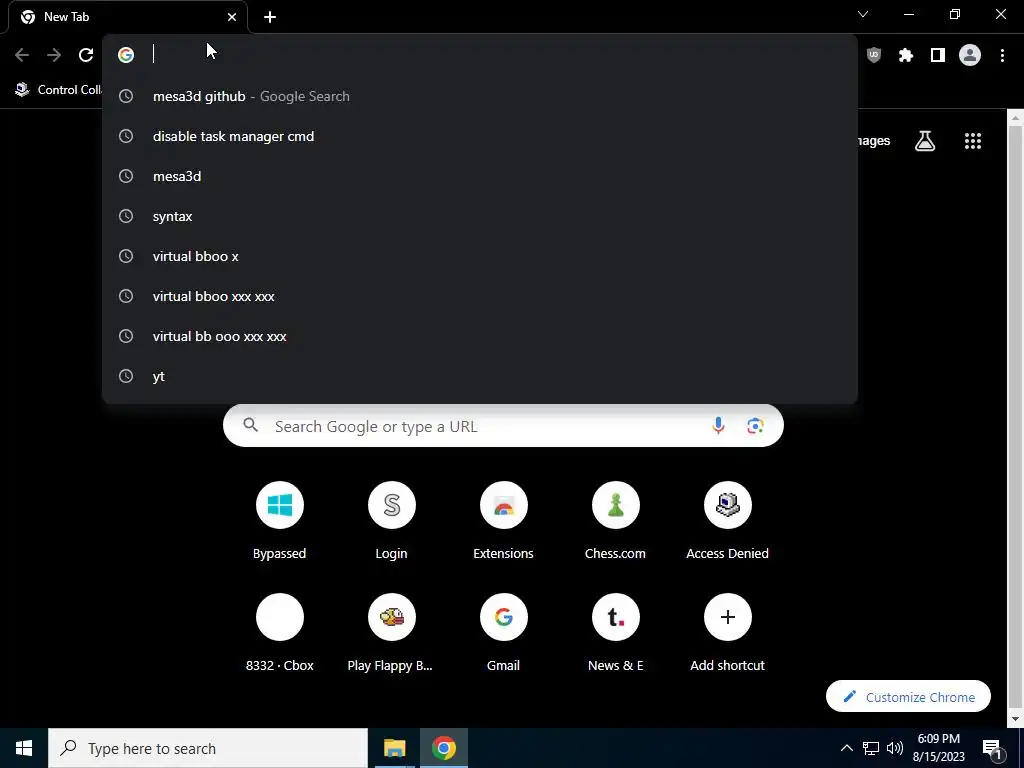Open the Play Flappy Bird shortcut
Image resolution: width=1024 pixels, height=768 pixels.
coord(392,633)
